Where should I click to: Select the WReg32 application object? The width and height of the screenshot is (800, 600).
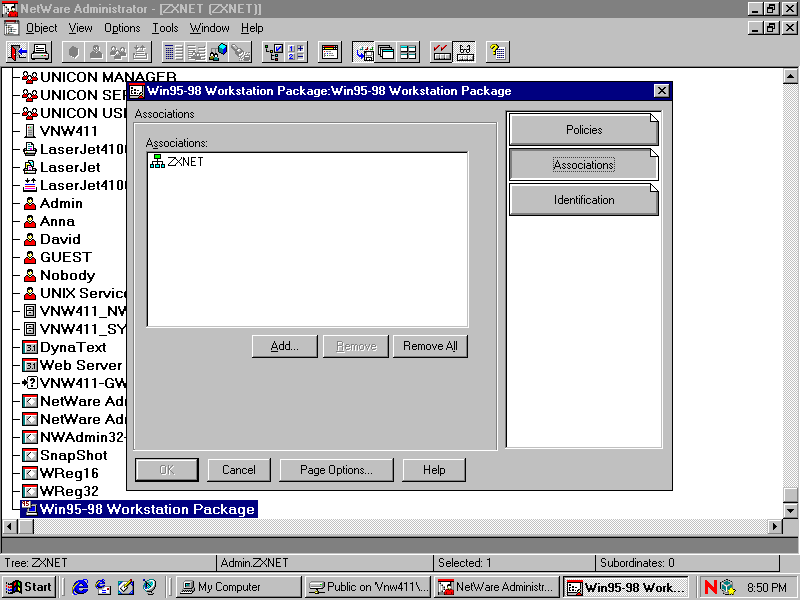61,491
